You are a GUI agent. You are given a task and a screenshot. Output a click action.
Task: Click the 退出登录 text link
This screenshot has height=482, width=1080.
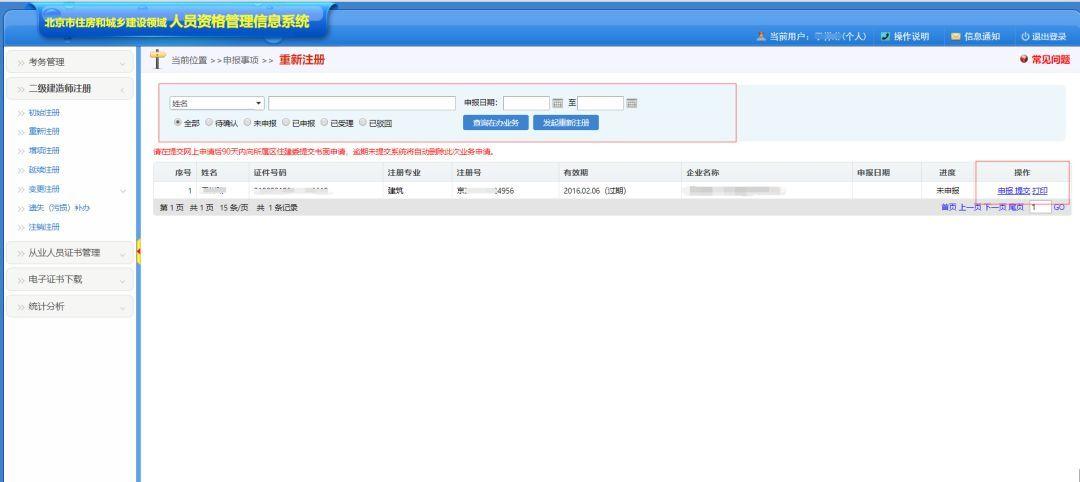(1049, 36)
